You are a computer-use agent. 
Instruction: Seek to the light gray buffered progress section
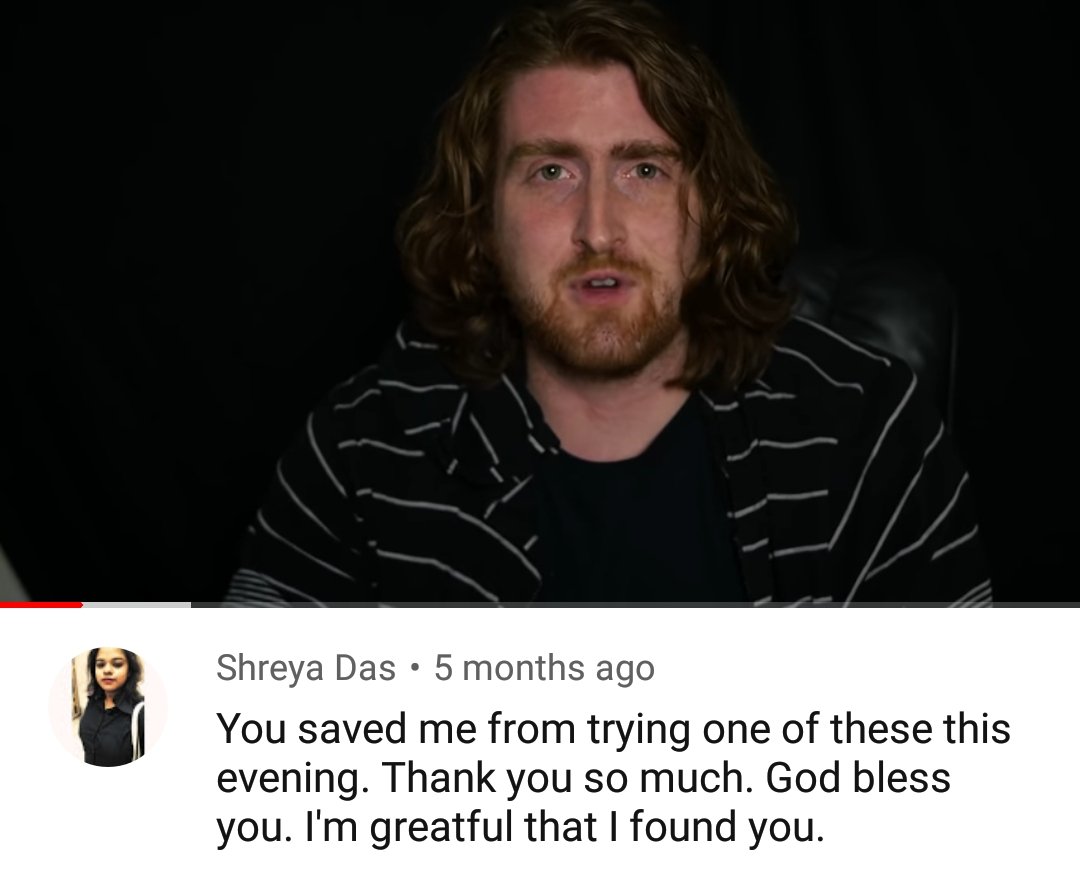tap(136, 605)
